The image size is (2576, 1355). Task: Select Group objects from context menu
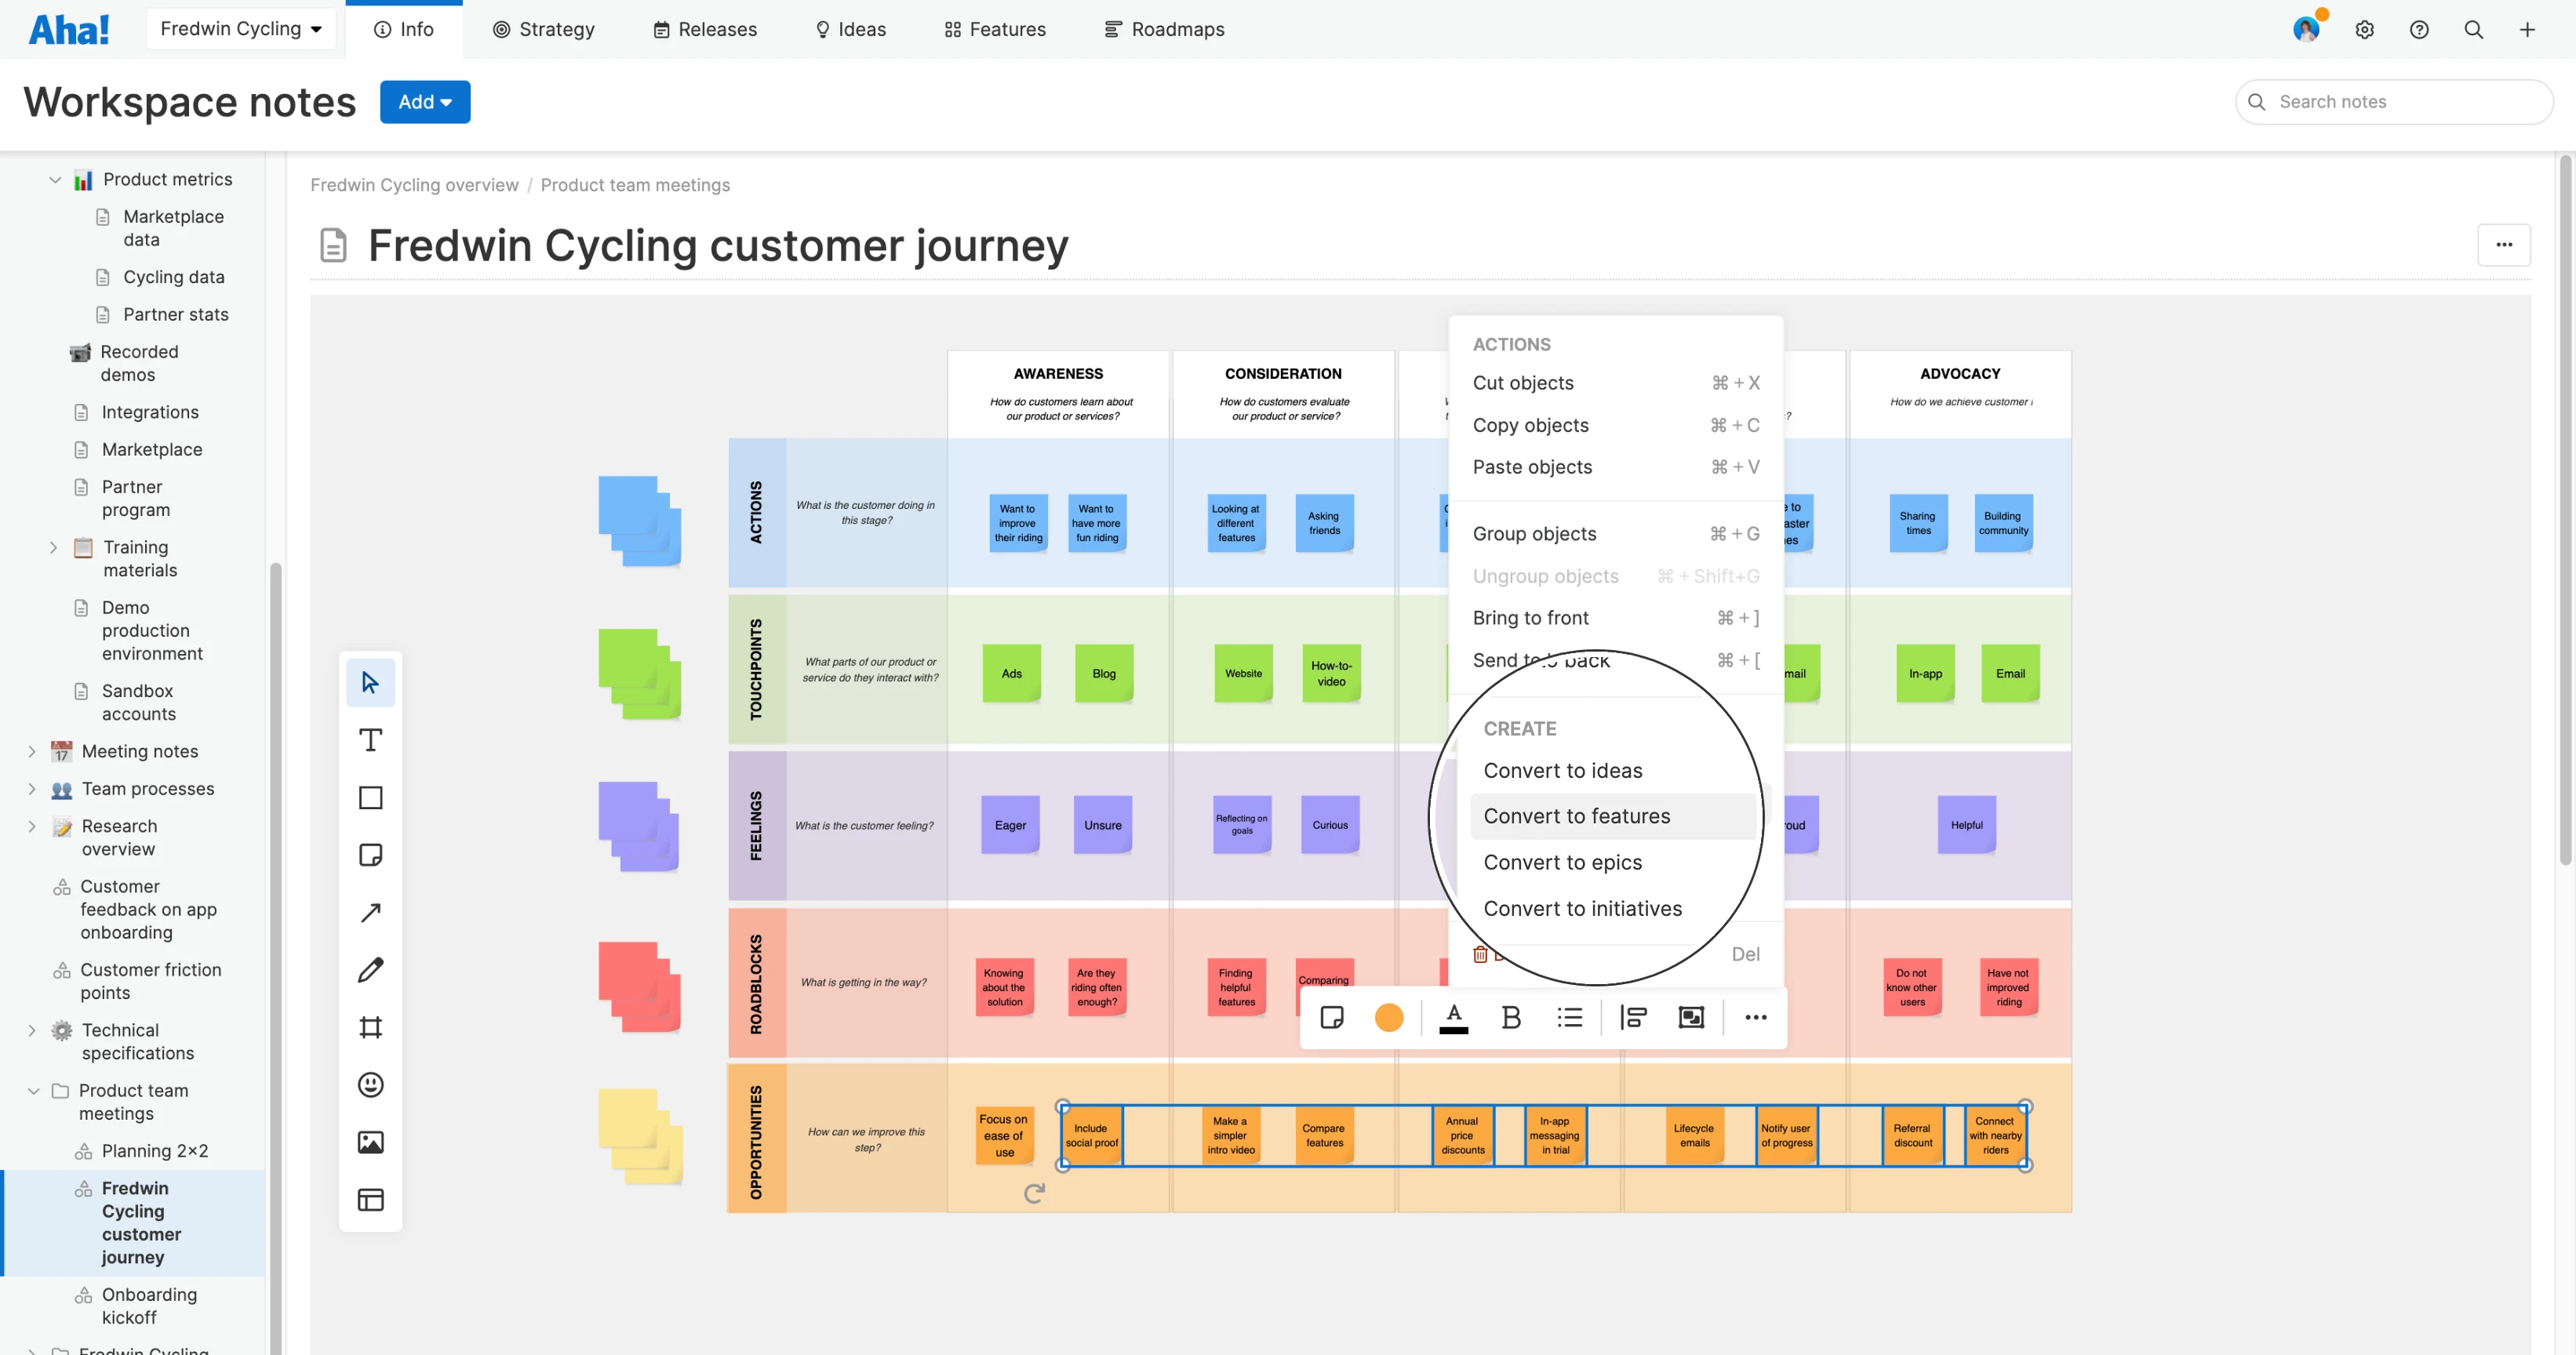coord(1534,534)
